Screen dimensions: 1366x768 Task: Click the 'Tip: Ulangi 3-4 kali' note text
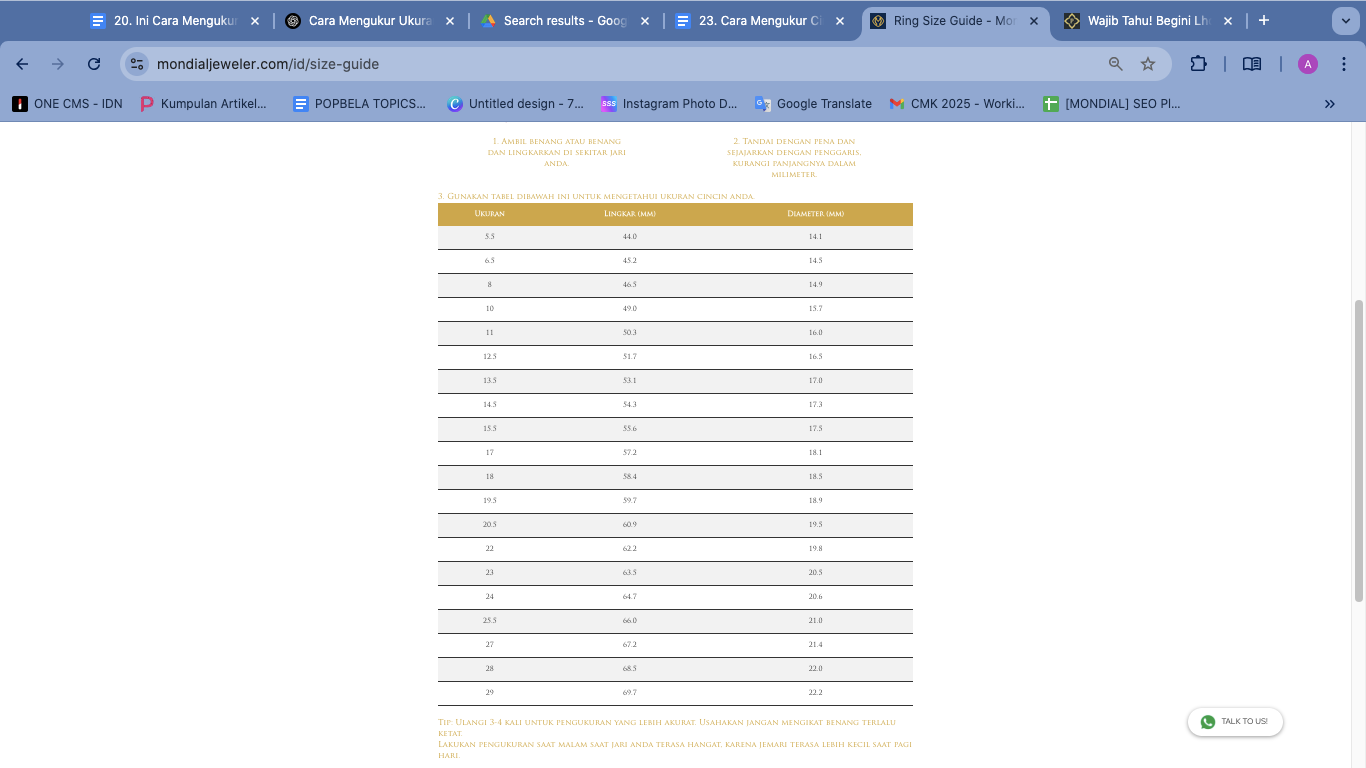[x=667, y=727]
